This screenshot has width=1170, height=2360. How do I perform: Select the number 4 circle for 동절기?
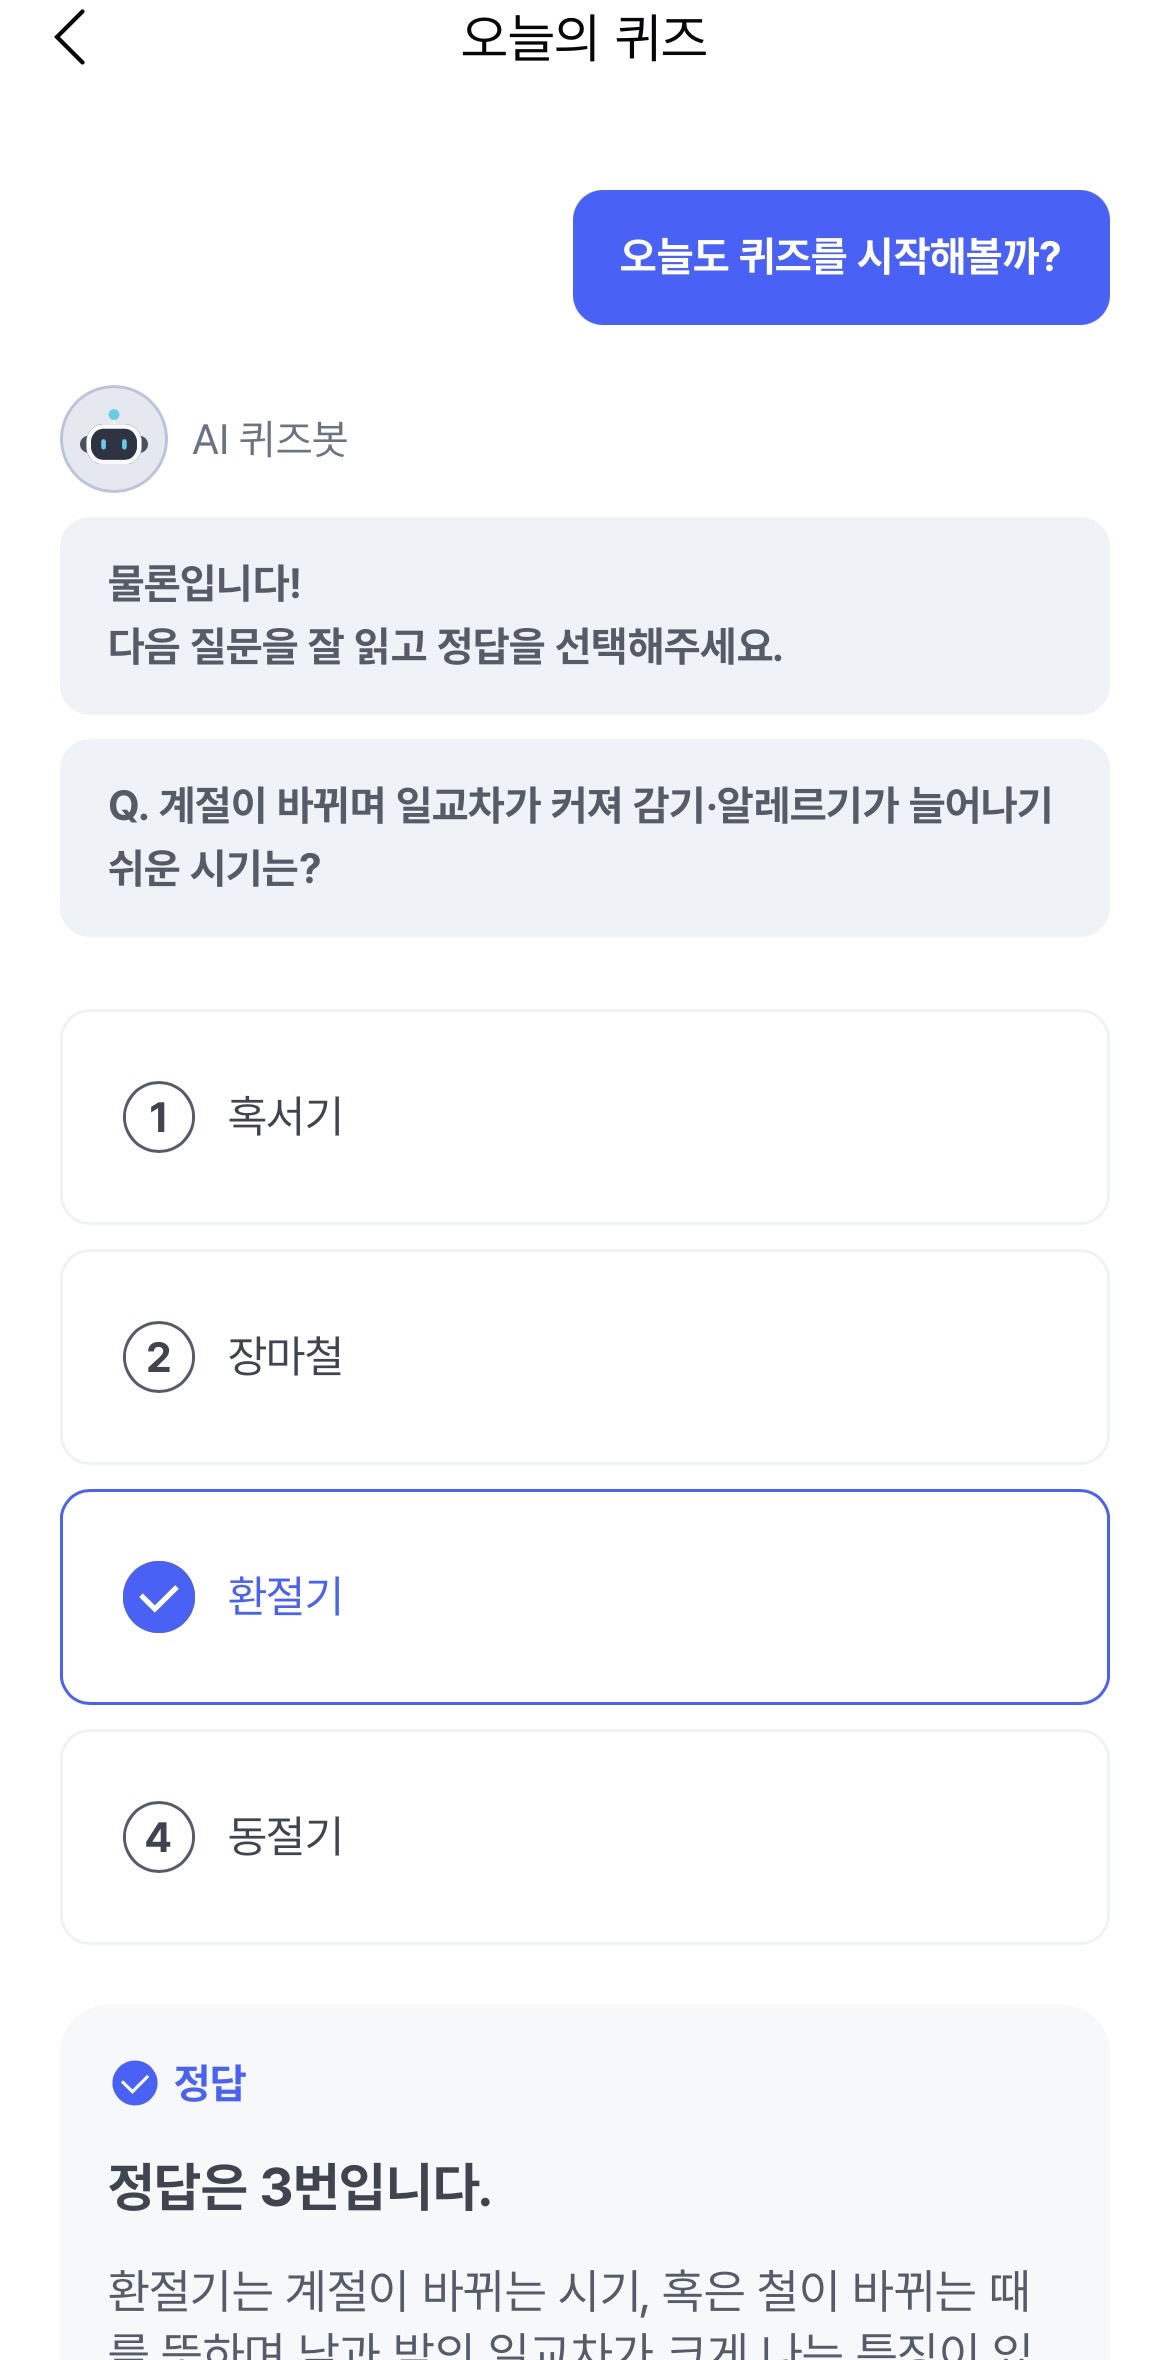pyautogui.click(x=158, y=1837)
